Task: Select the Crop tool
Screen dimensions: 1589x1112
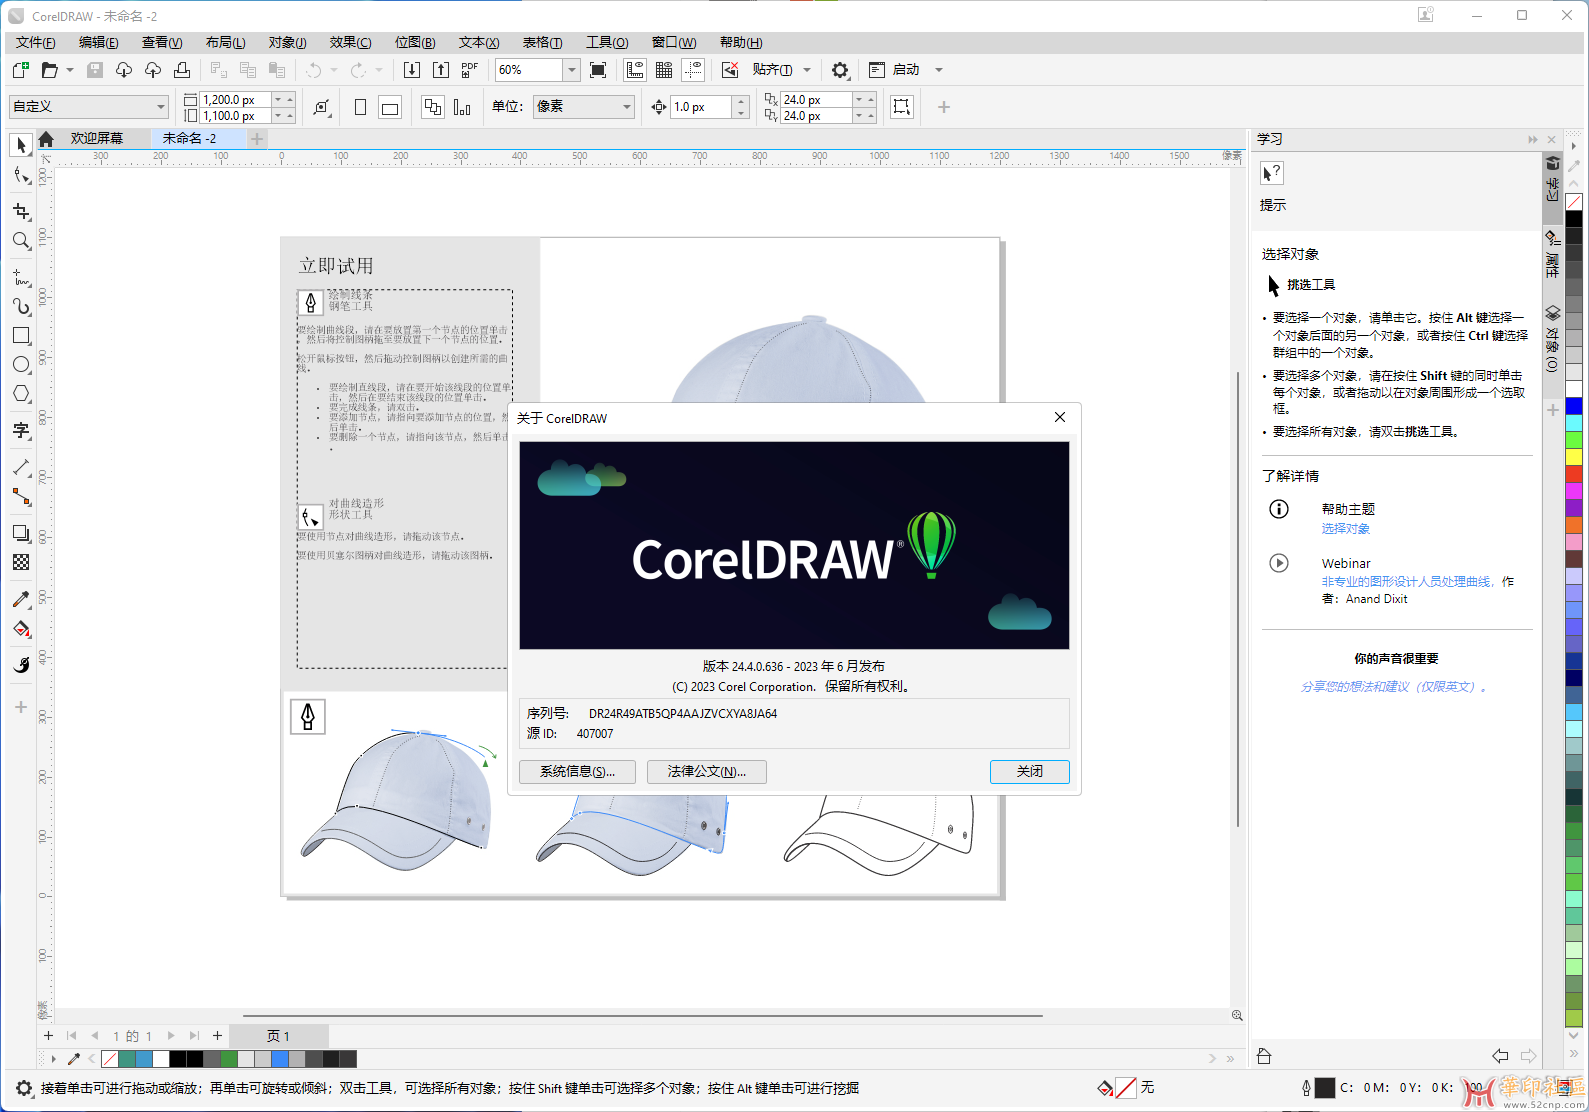Action: (21, 211)
